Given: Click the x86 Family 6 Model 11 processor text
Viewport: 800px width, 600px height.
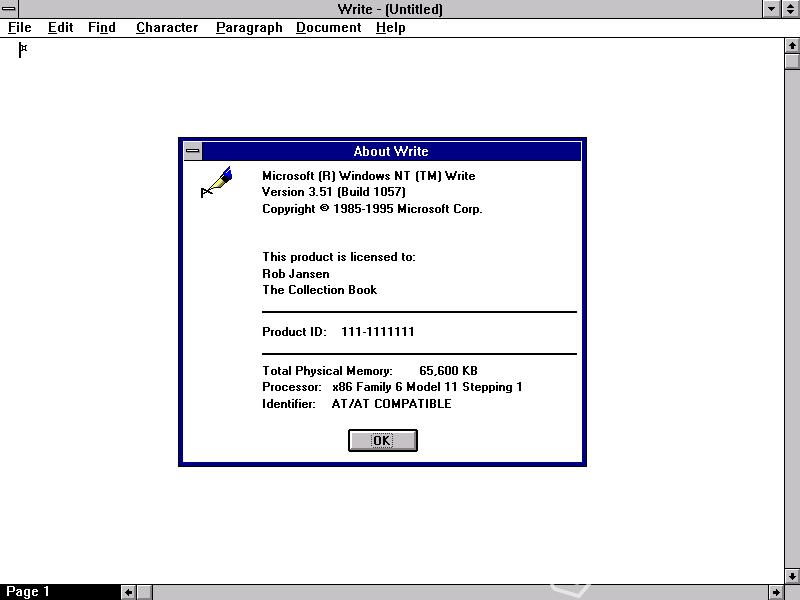Looking at the screenshot, I should (427, 387).
